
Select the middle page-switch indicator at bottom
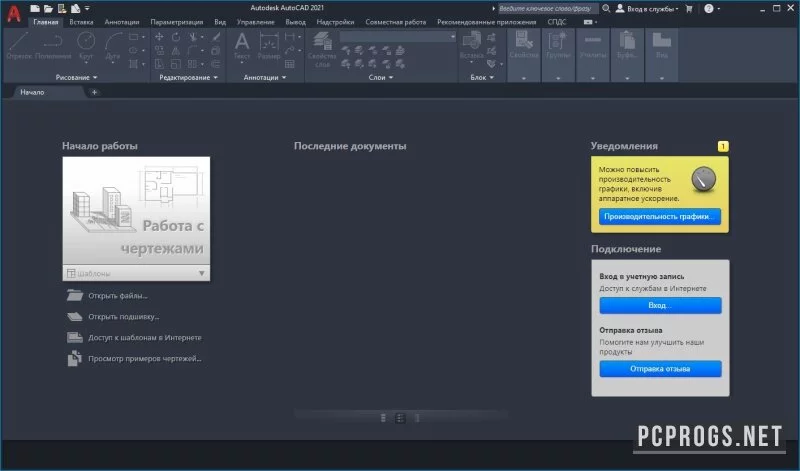[x=400, y=418]
